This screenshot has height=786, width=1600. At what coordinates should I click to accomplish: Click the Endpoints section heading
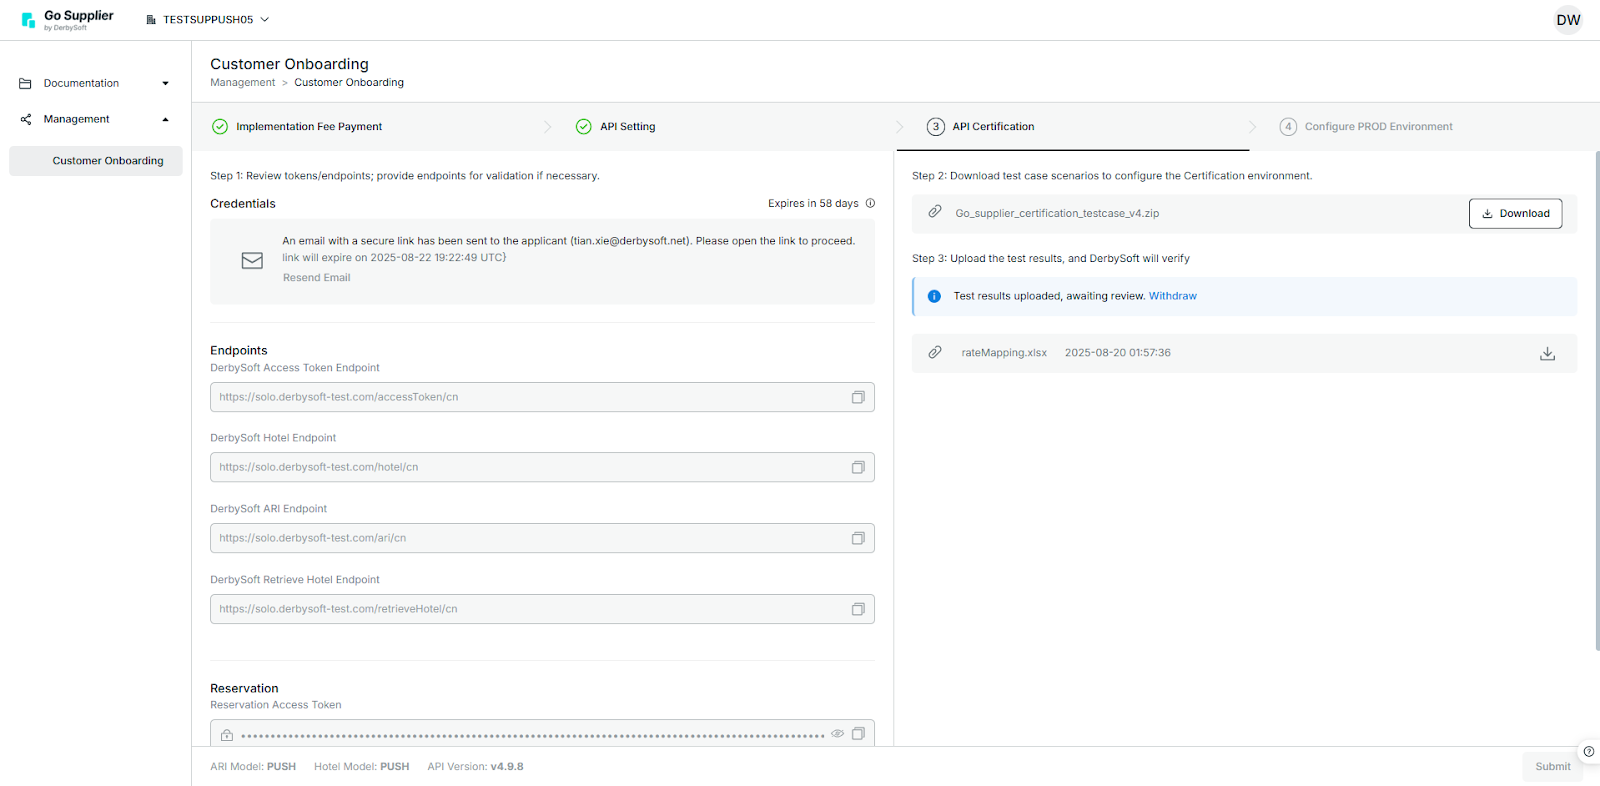(x=239, y=350)
